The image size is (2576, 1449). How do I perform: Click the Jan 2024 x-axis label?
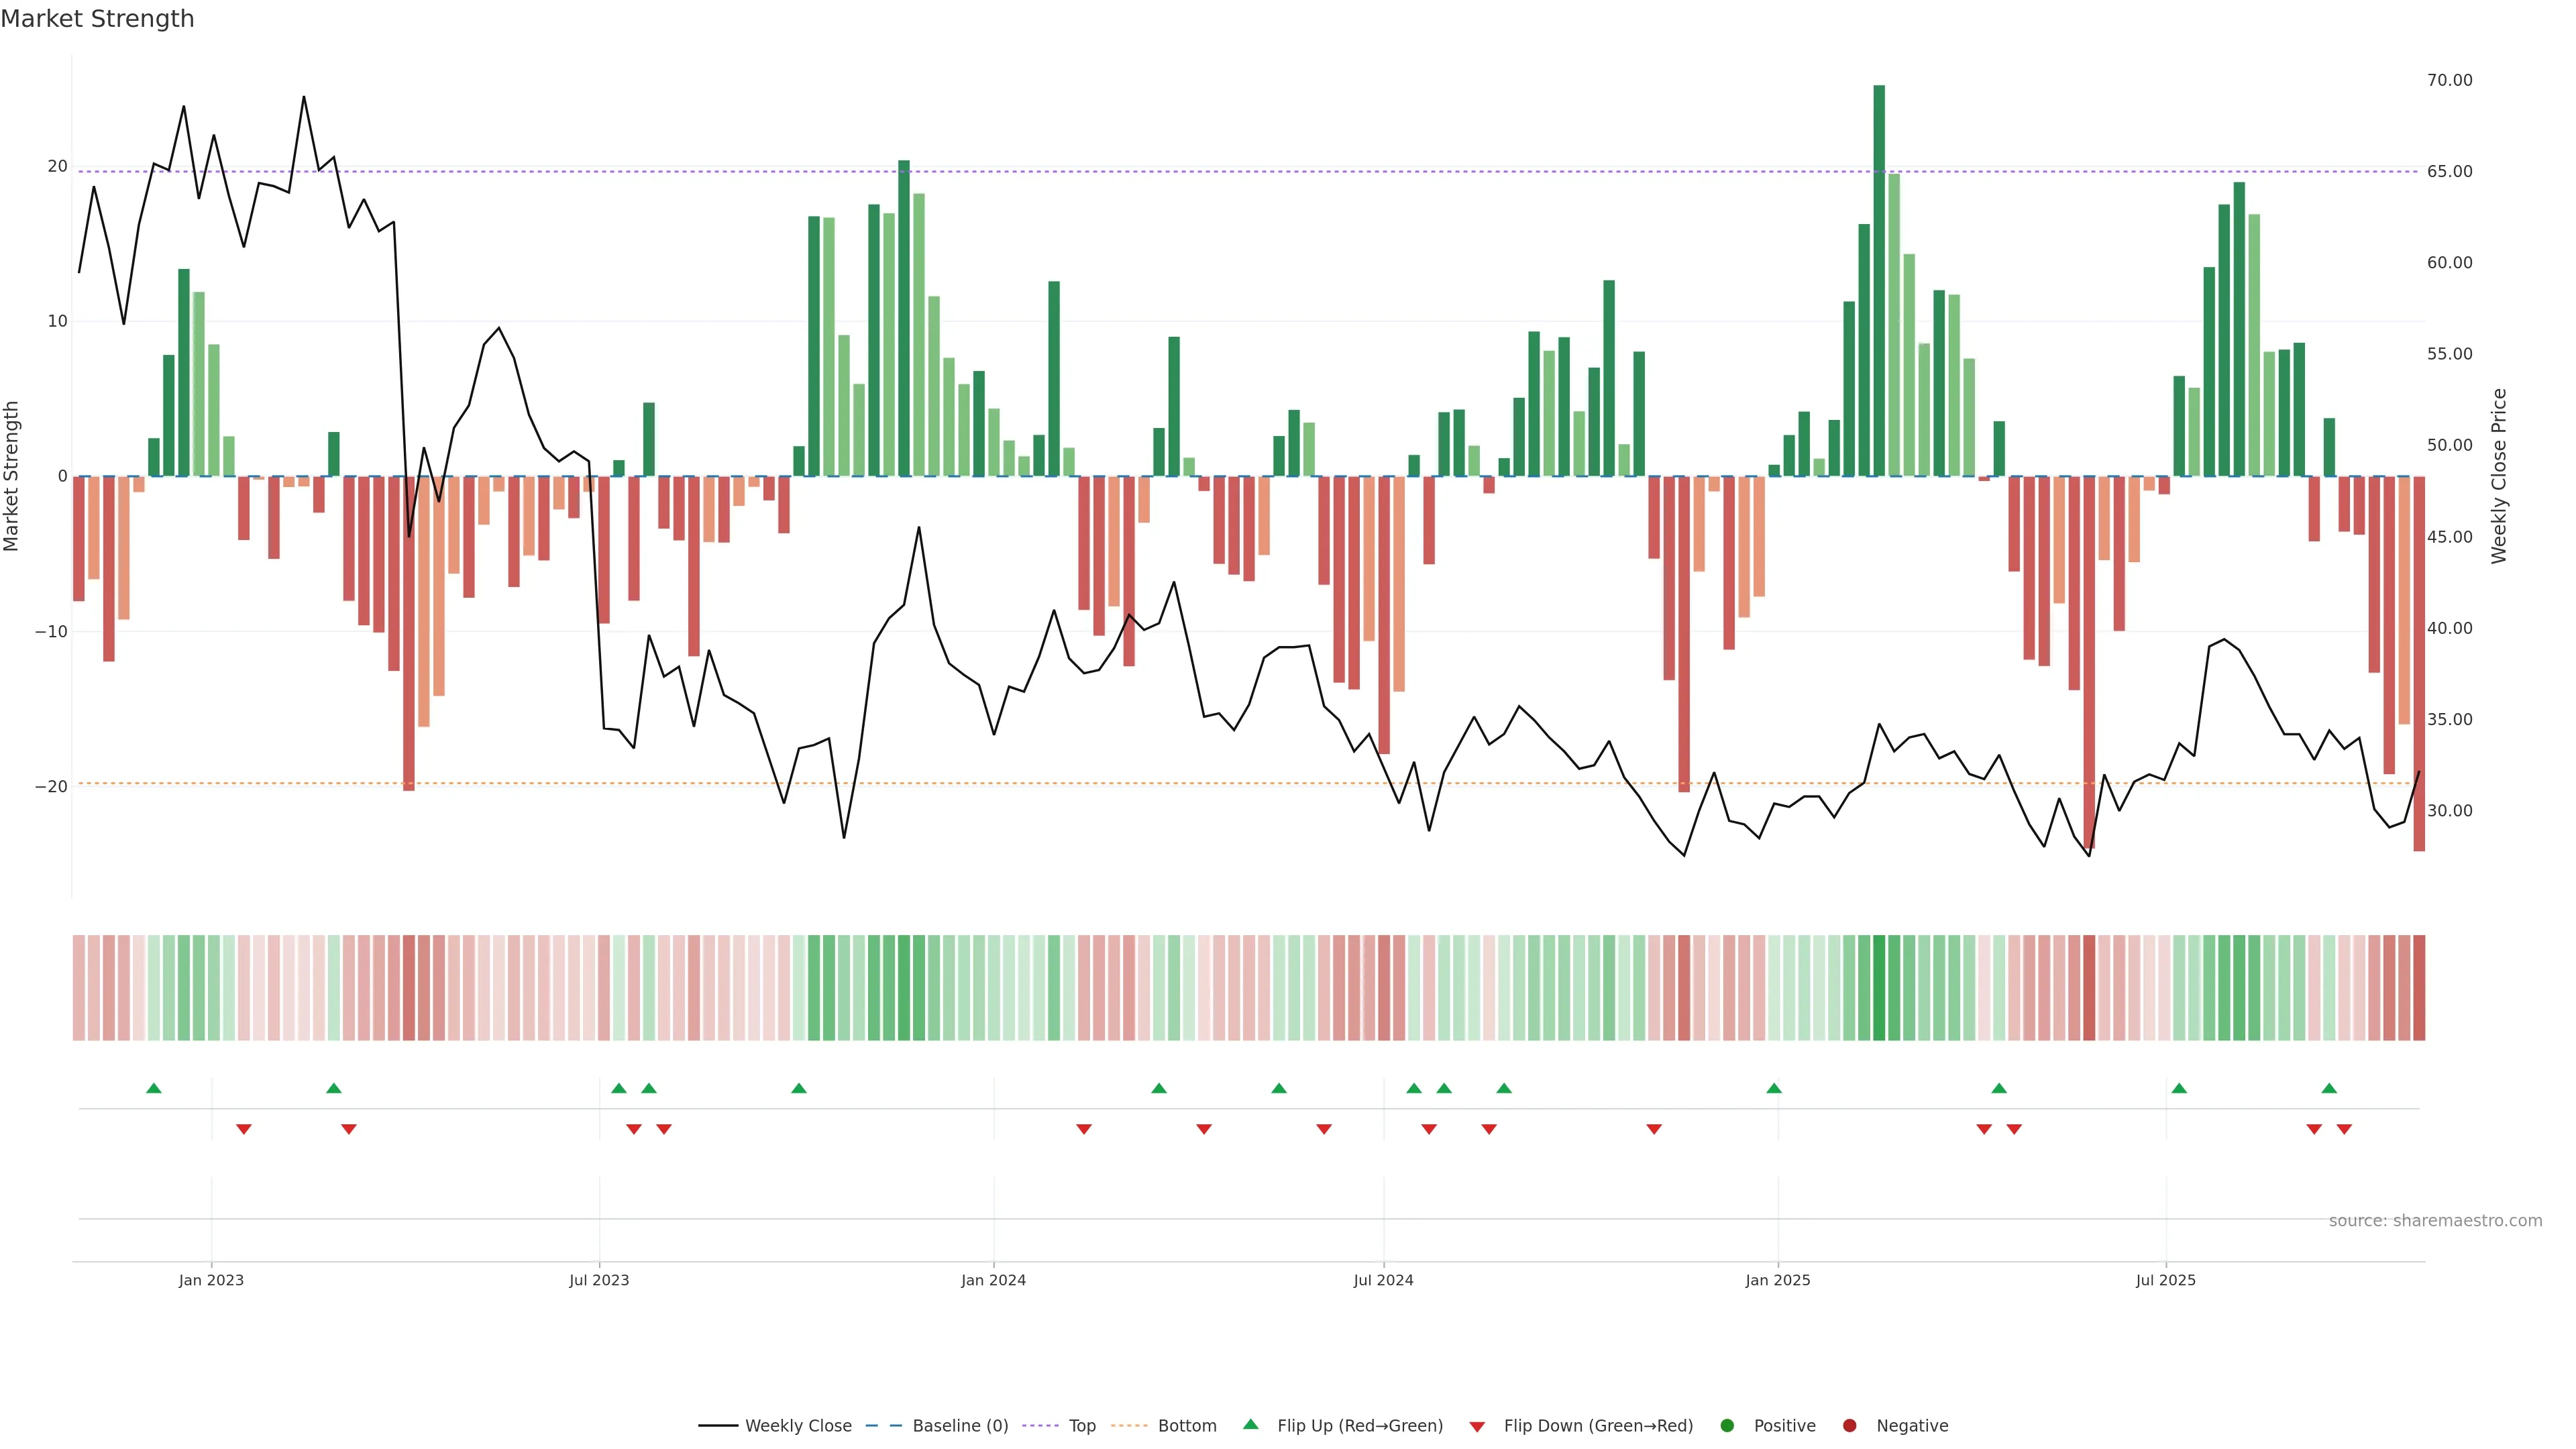tap(993, 1280)
